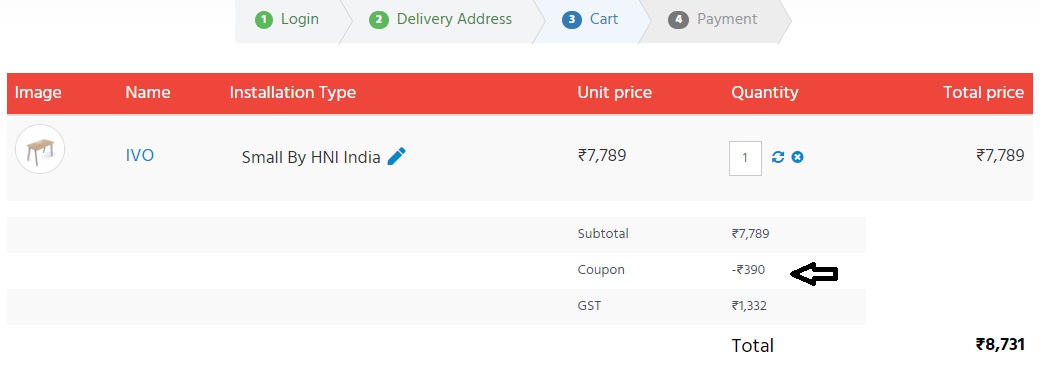Click the Unit price column header
1040x389 pixels.
click(614, 92)
